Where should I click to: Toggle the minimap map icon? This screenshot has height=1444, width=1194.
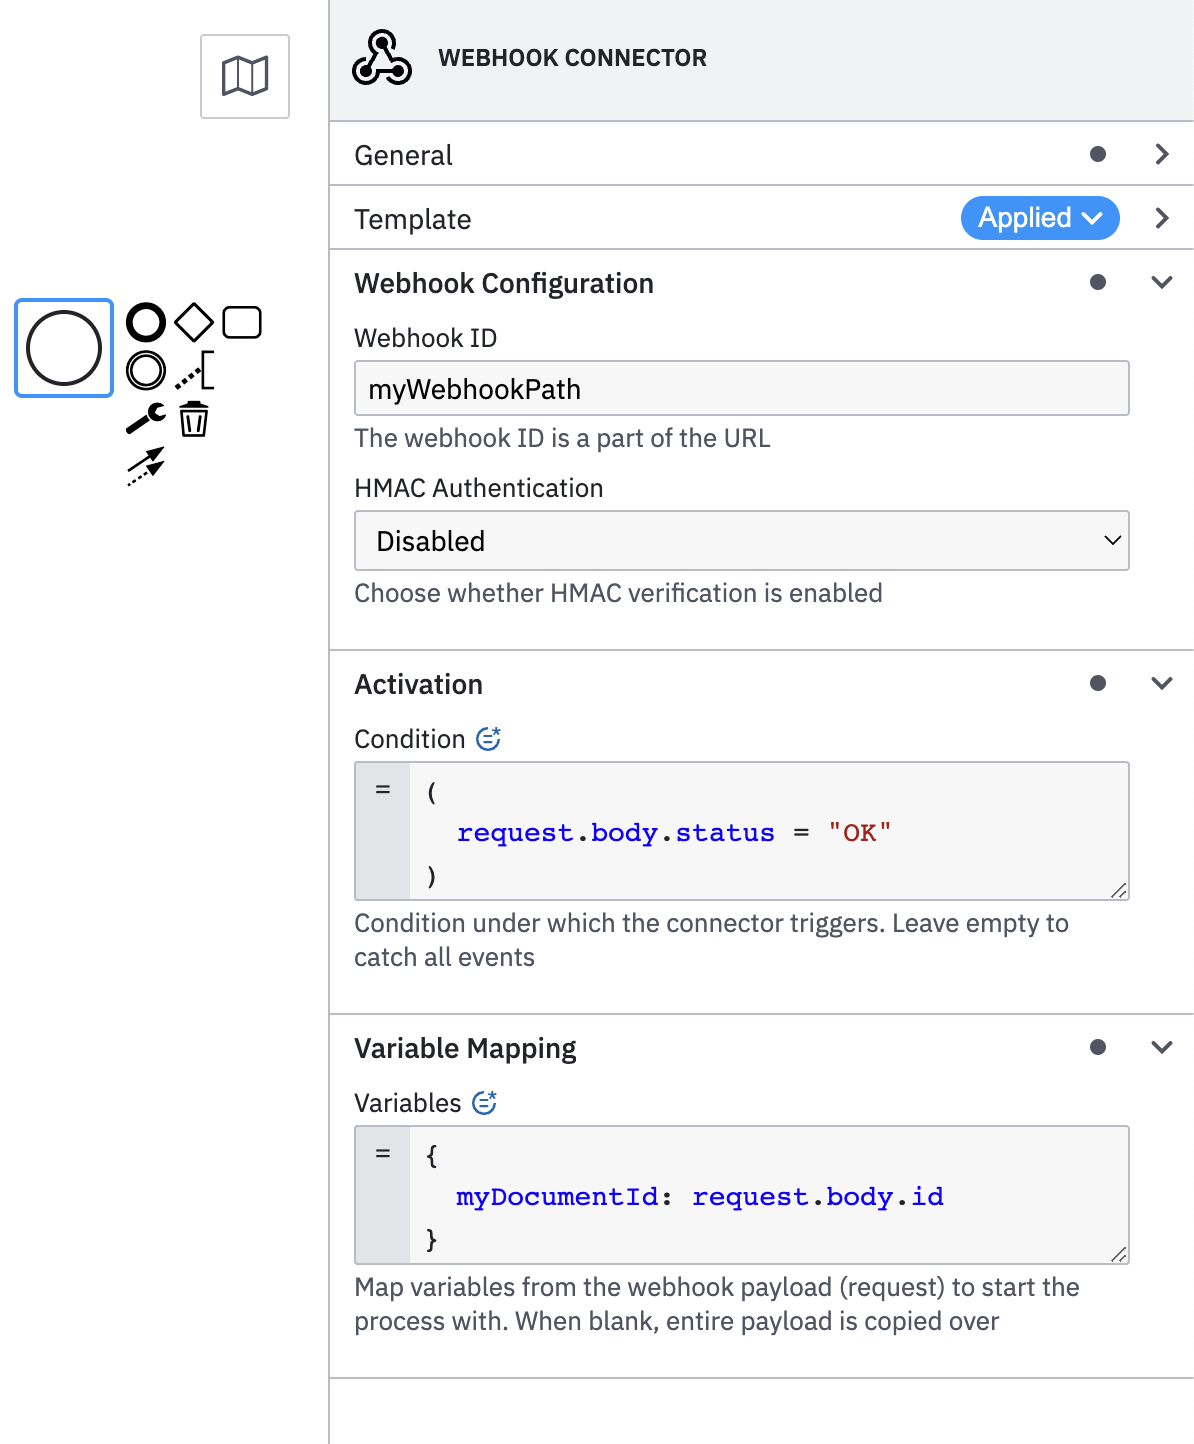pos(245,76)
